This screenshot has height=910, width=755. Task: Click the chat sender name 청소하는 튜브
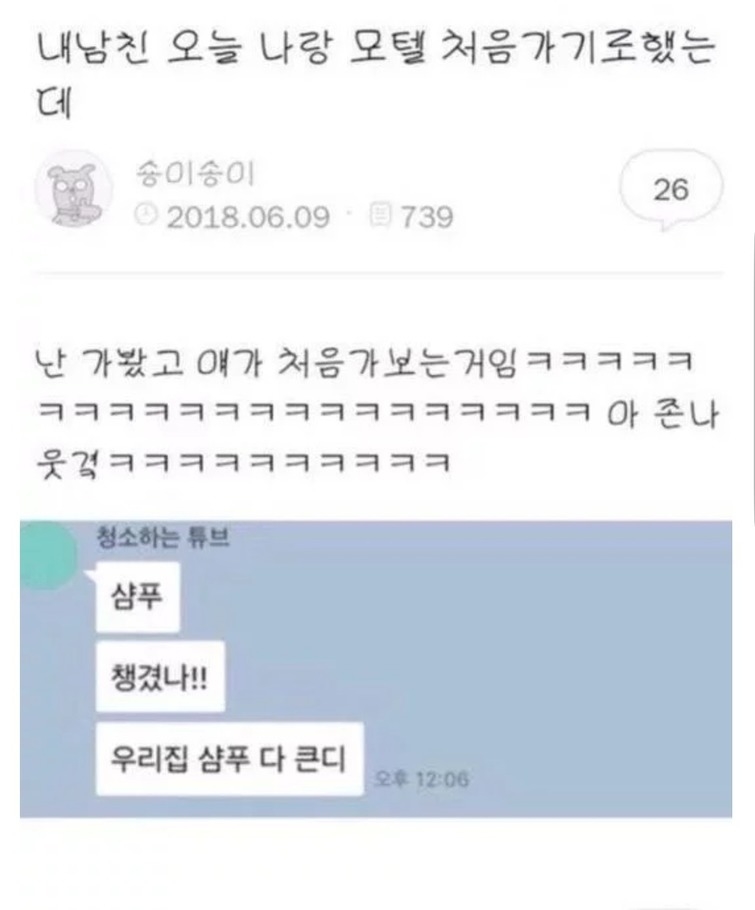pyautogui.click(x=162, y=537)
